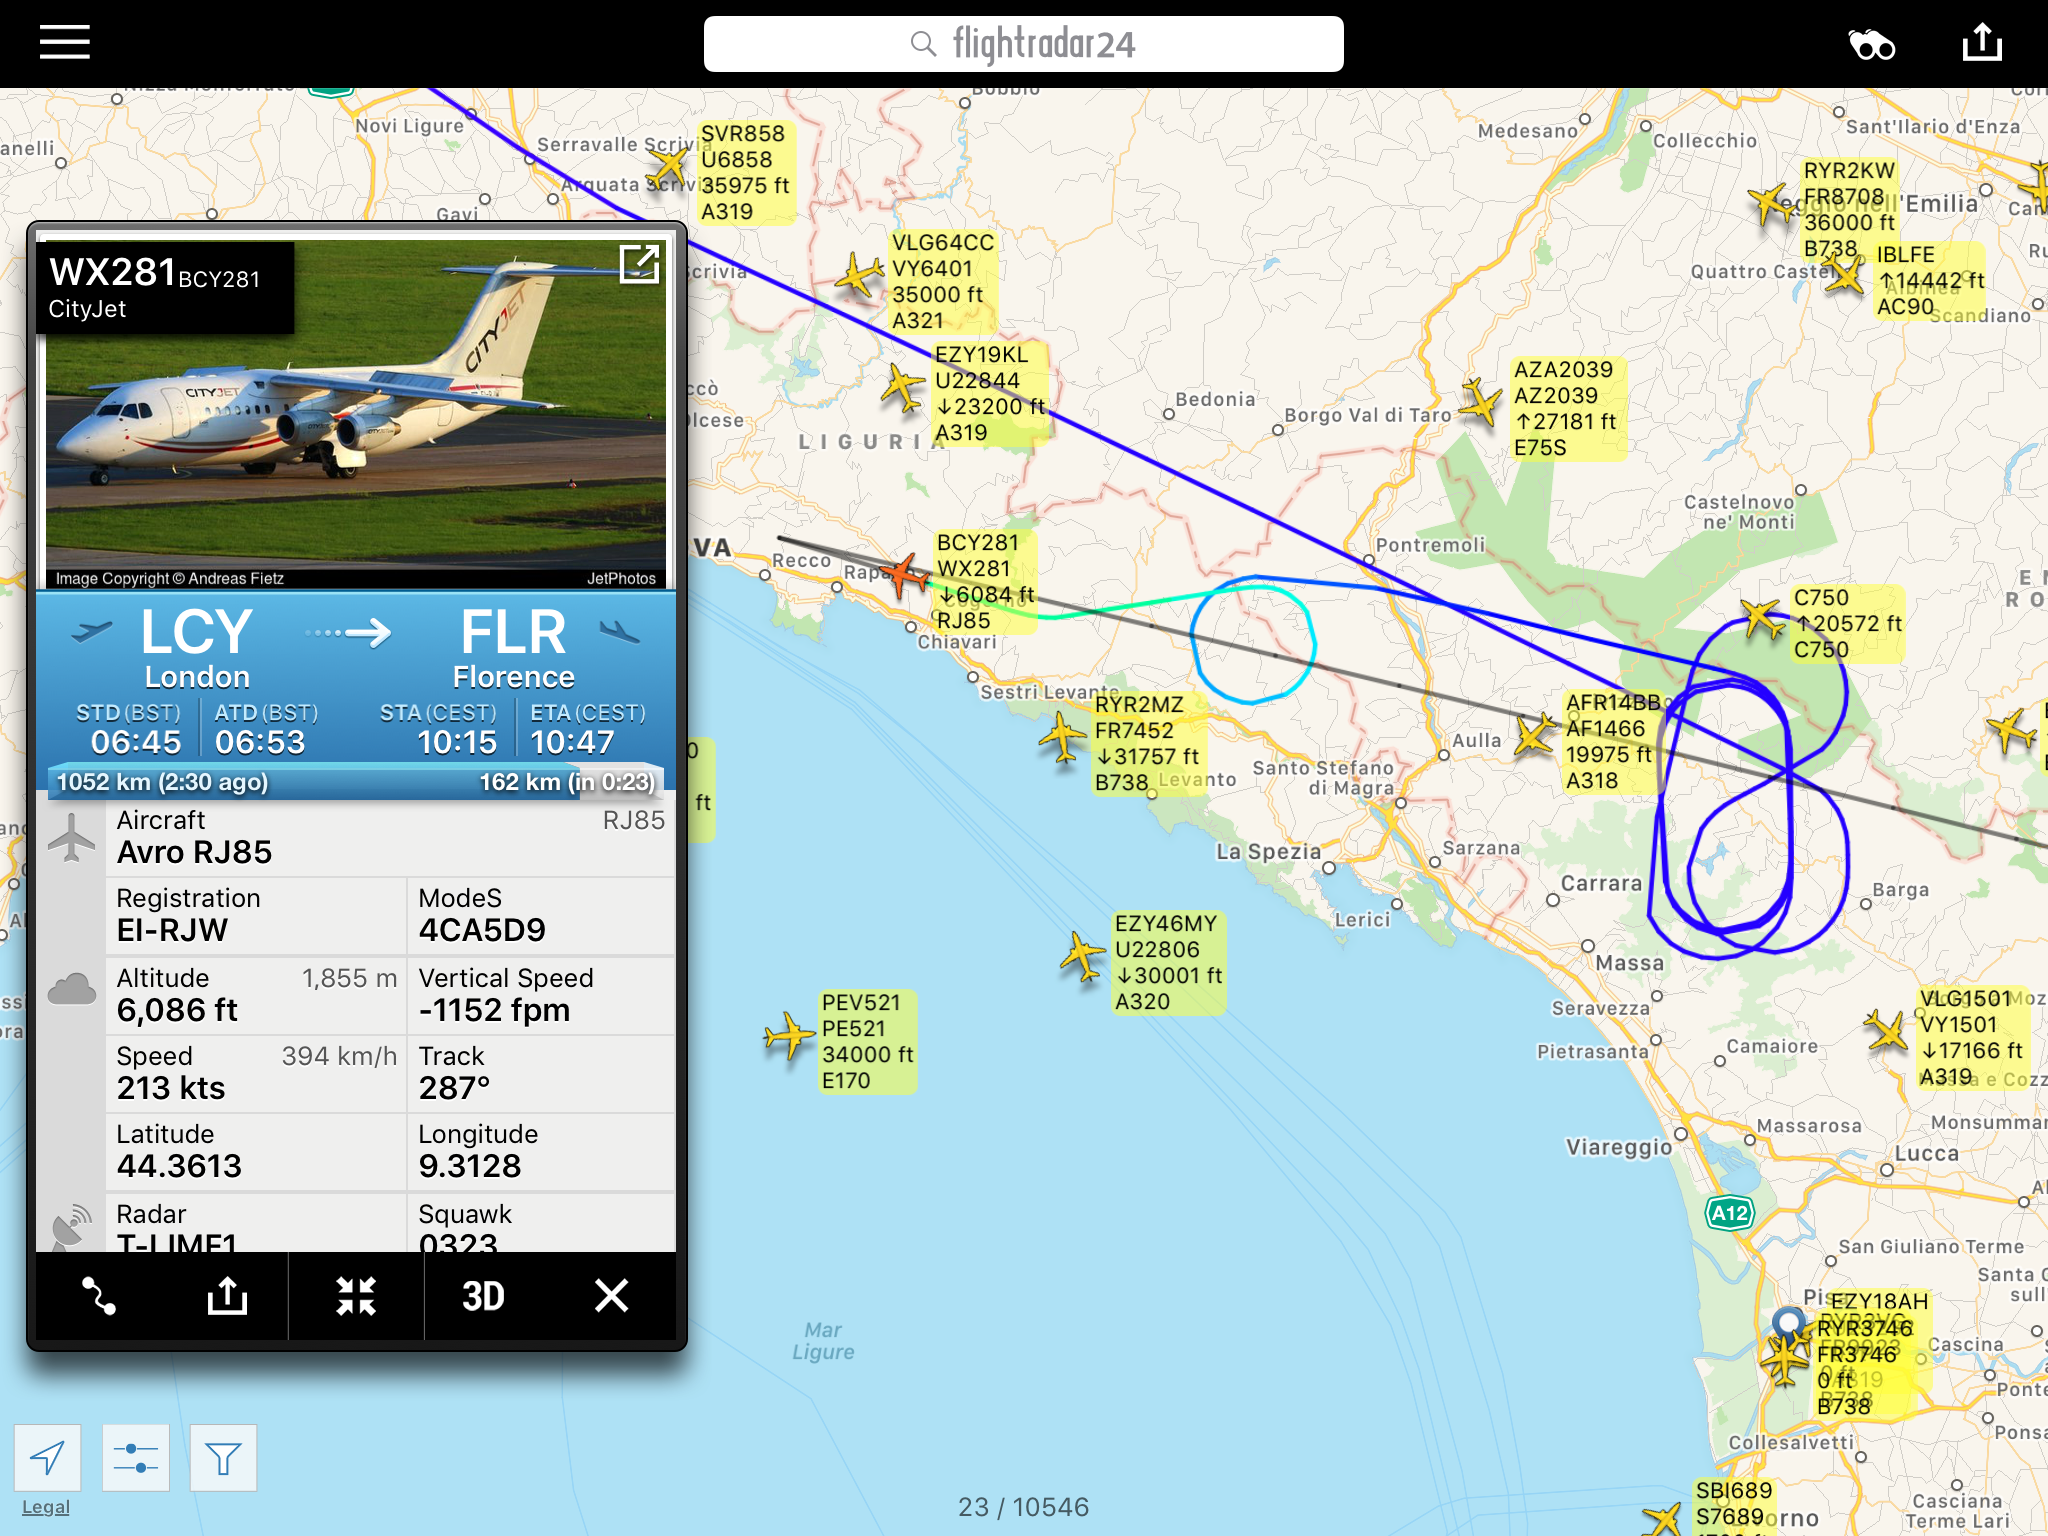Open the flight filter funnel icon
Viewport: 2048px width, 1536px height.
click(223, 1458)
